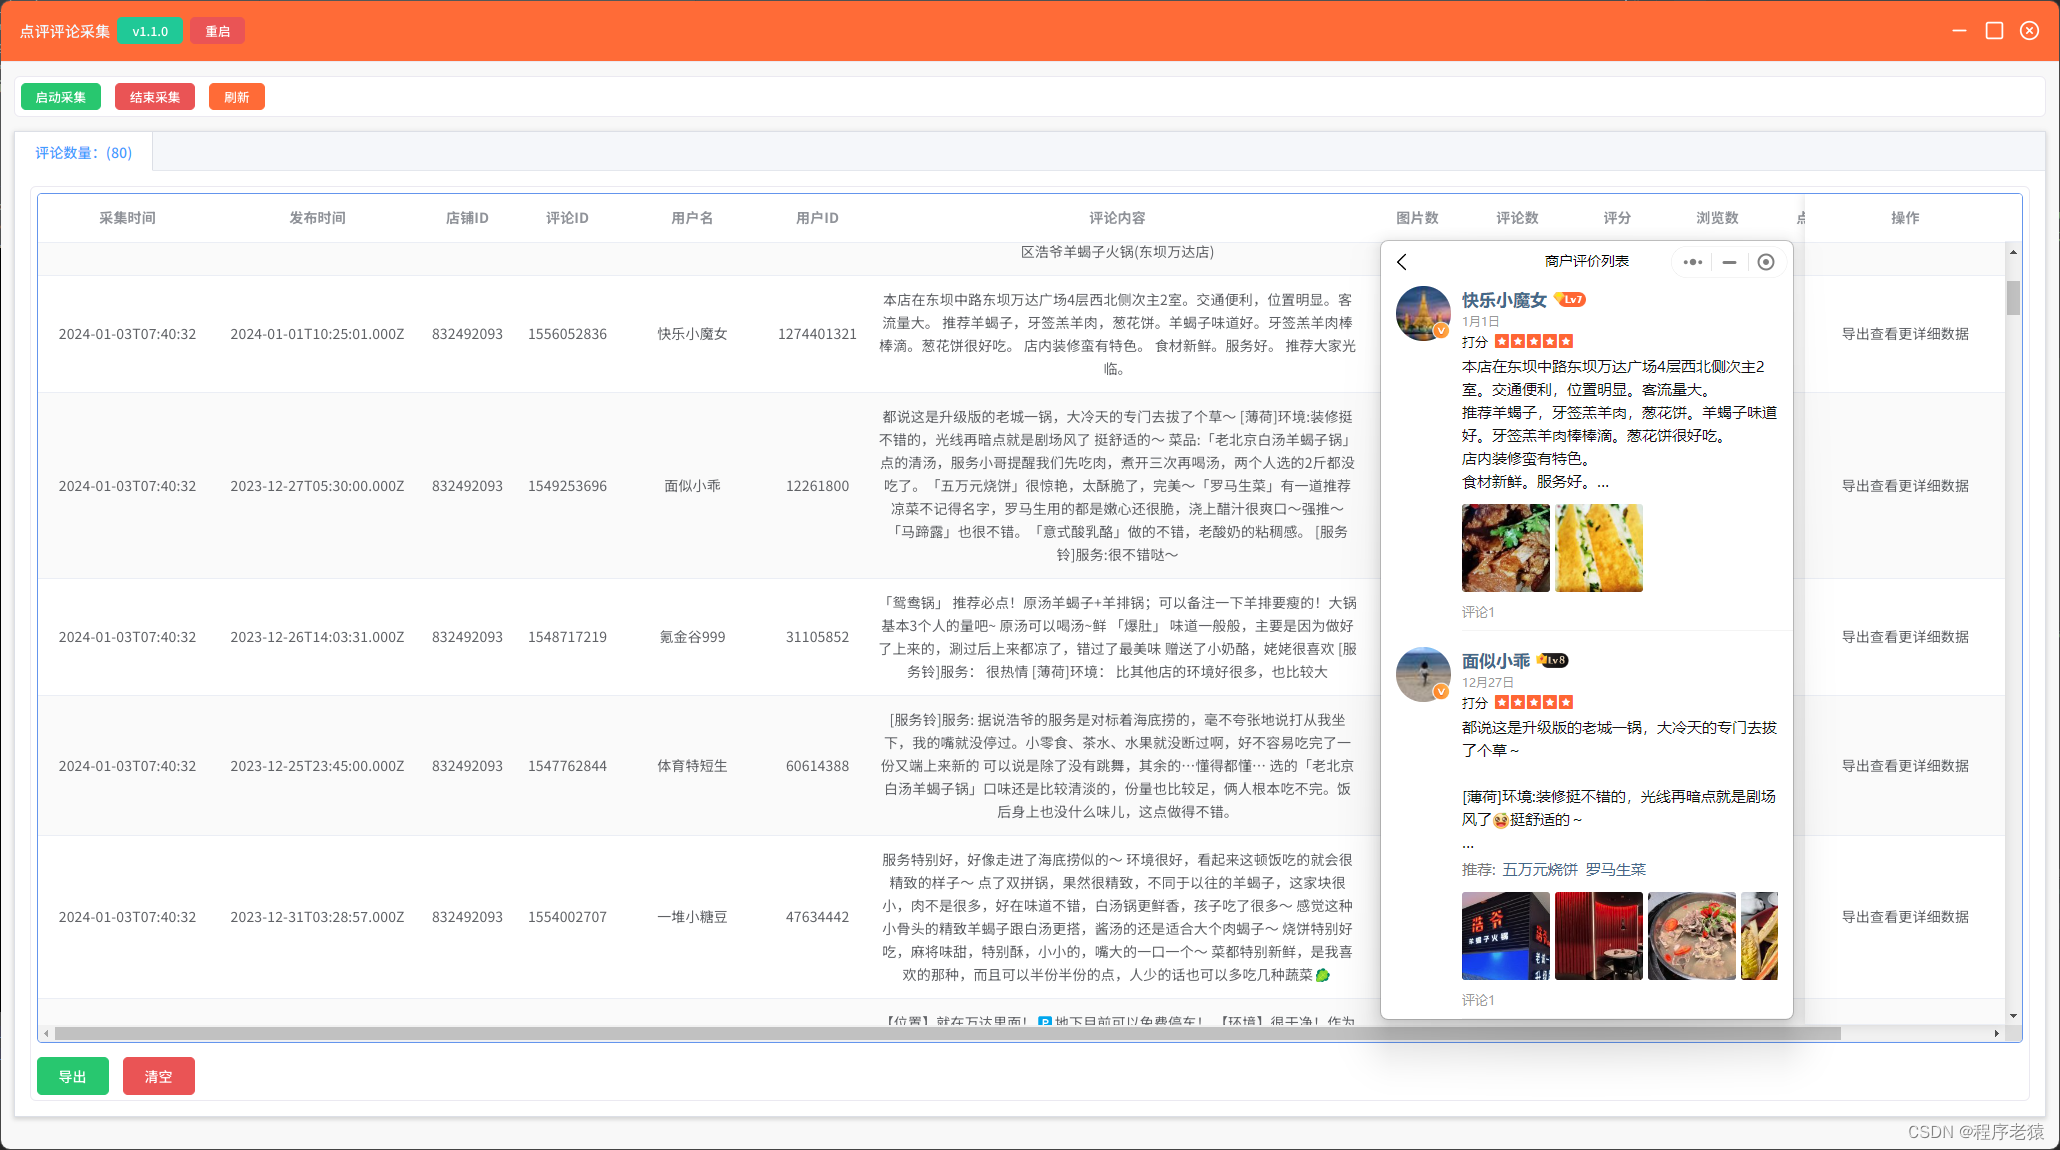Click 快乐小魔女's profile avatar
The image size is (2060, 1150).
coord(1422,314)
